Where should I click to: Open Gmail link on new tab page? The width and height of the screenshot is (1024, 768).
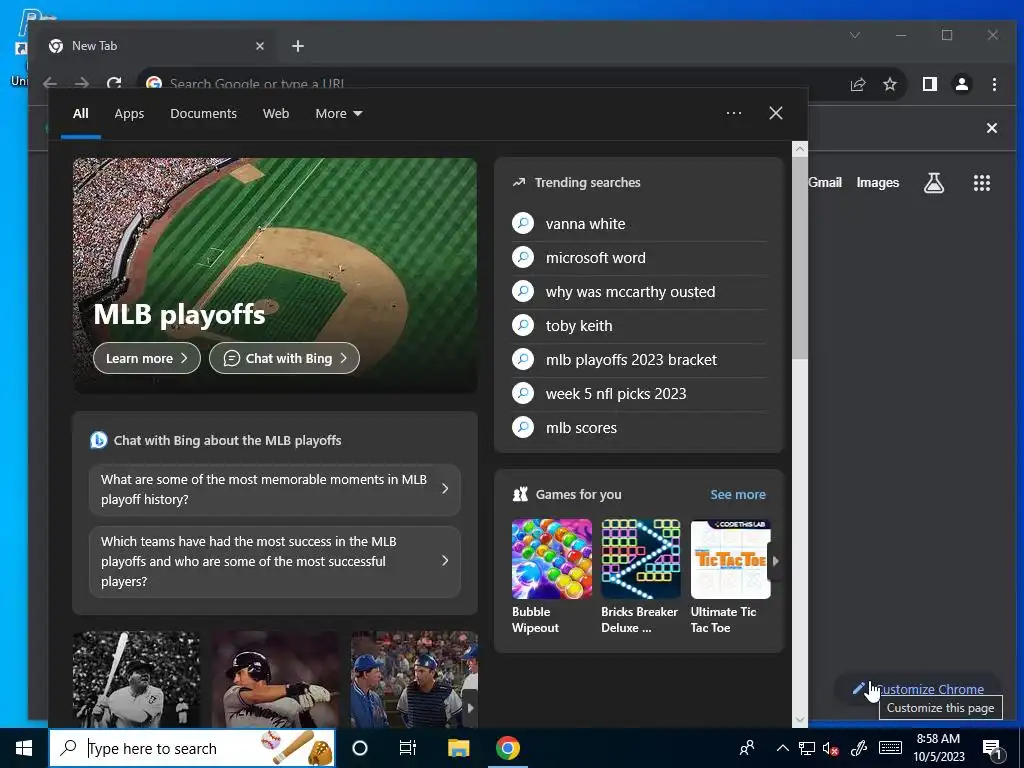click(x=825, y=183)
